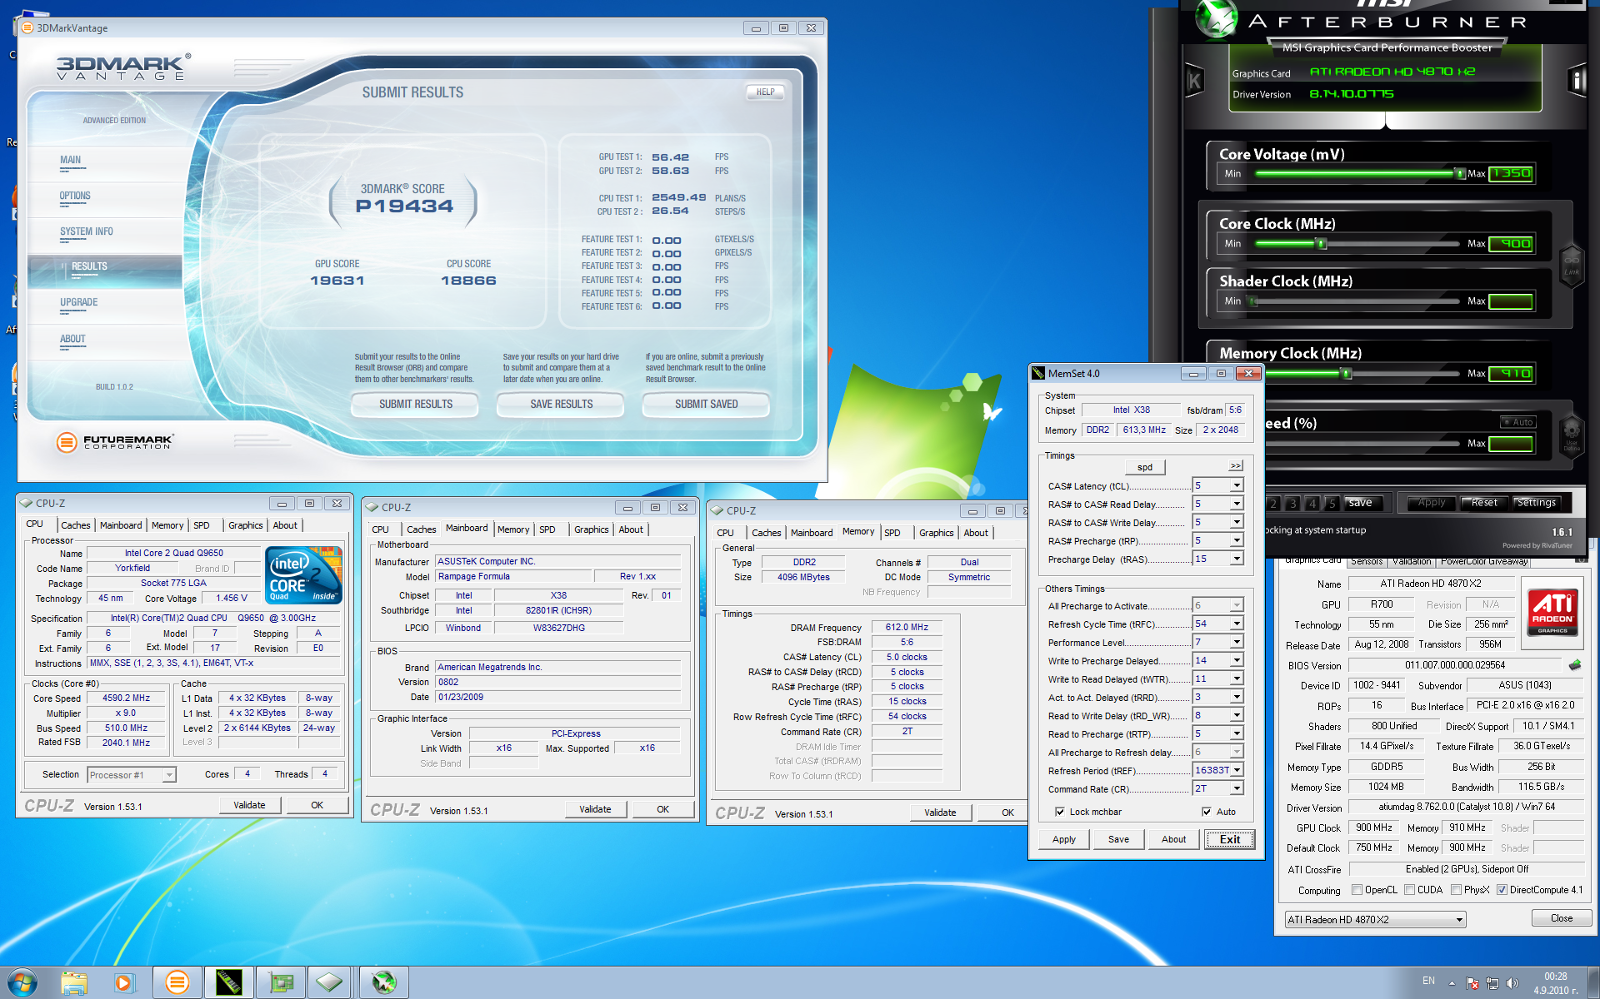Click the Futuremark Corporation logo

point(115,441)
